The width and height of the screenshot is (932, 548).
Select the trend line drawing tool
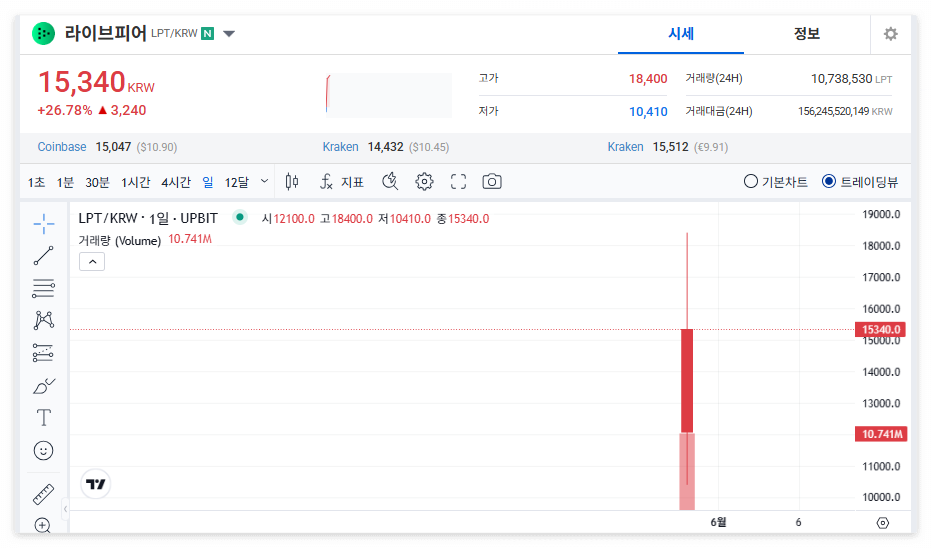[x=43, y=256]
